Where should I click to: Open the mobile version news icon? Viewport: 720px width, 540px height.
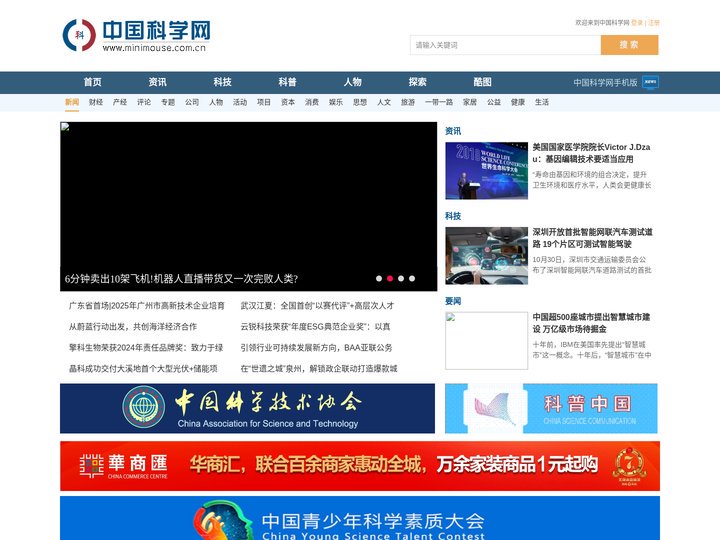coord(650,82)
